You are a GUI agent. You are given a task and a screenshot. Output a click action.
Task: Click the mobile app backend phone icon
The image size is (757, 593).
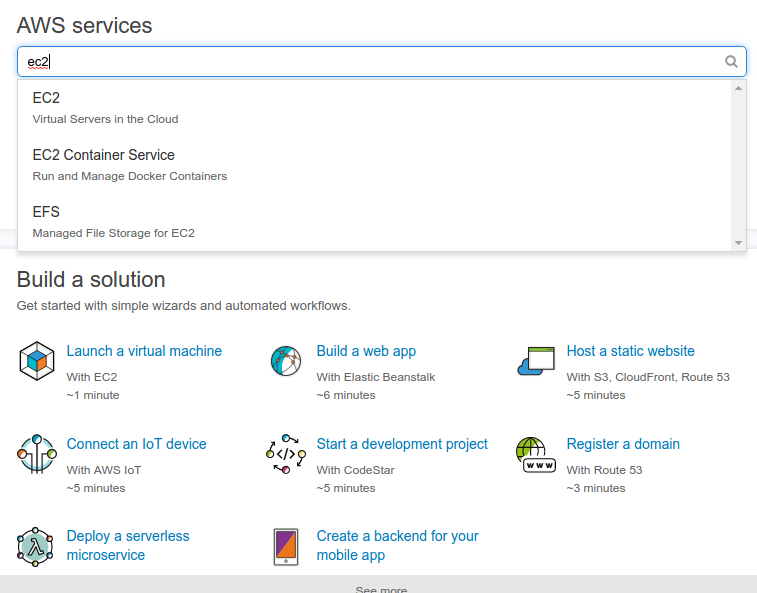point(286,547)
